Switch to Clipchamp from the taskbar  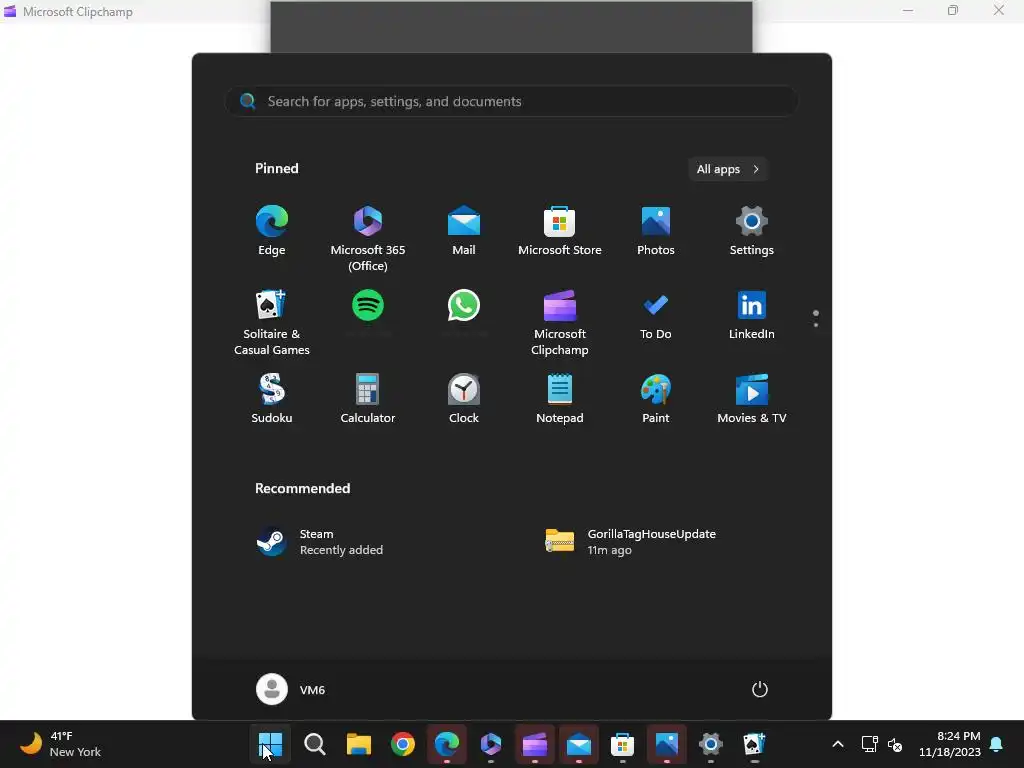pyautogui.click(x=535, y=744)
